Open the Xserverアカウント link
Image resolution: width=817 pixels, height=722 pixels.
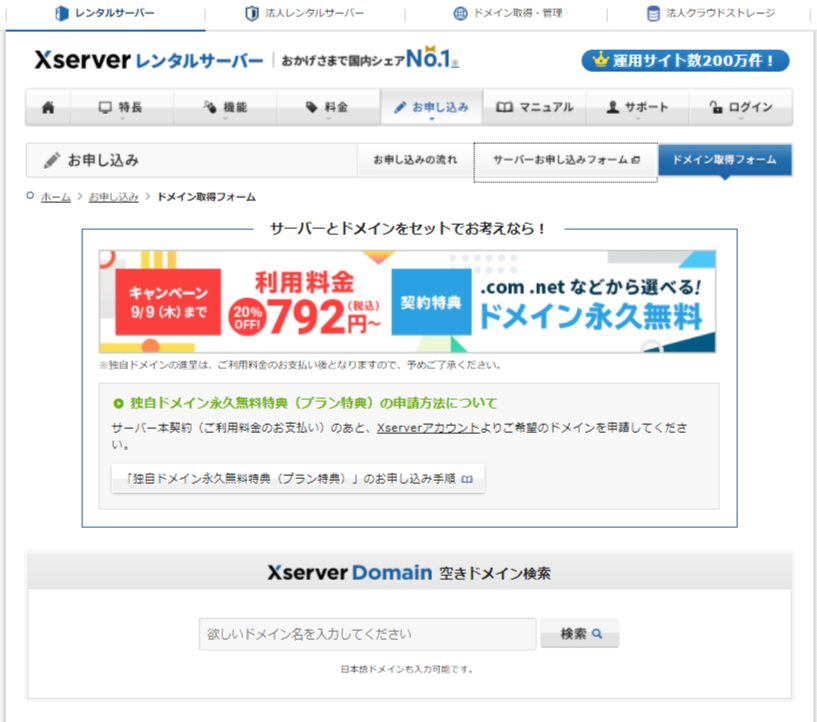pyautogui.click(x=428, y=428)
